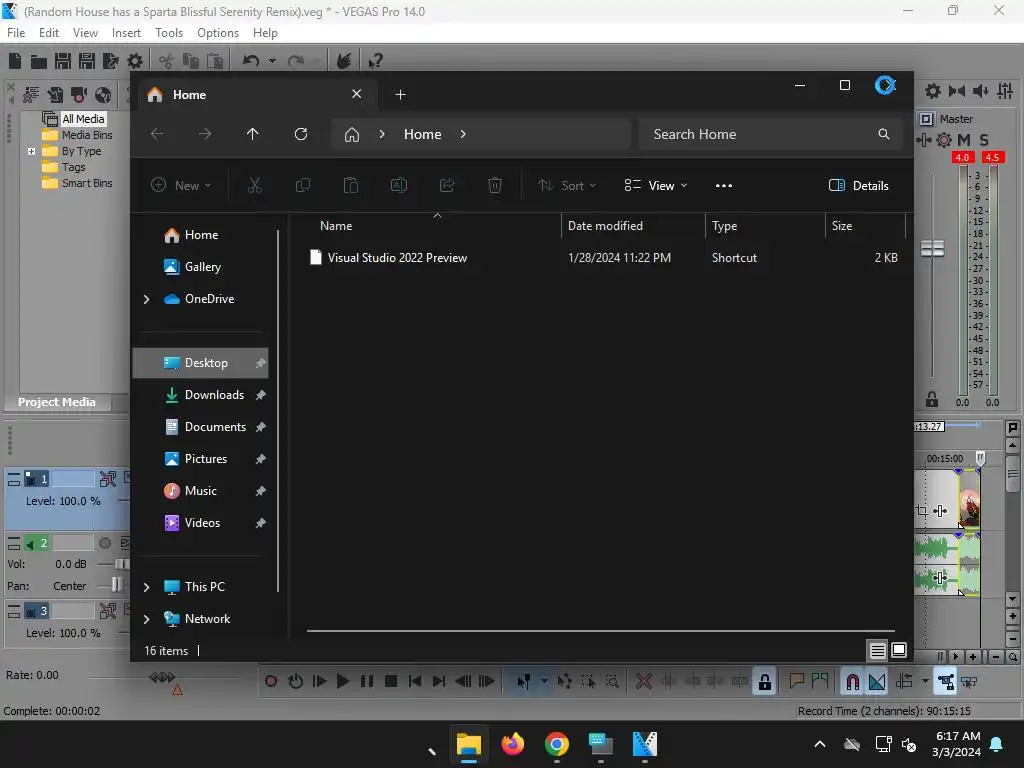Toggle Enable Snapping magnet icon in VEGAS
1024x768 pixels.
[853, 682]
